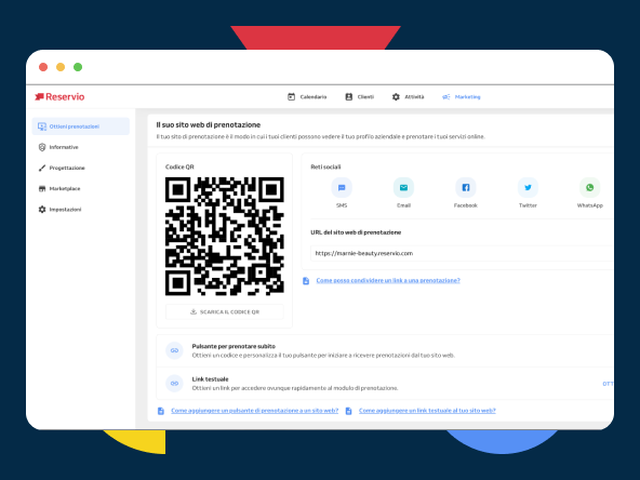Open the Calendario tab

(x=307, y=97)
